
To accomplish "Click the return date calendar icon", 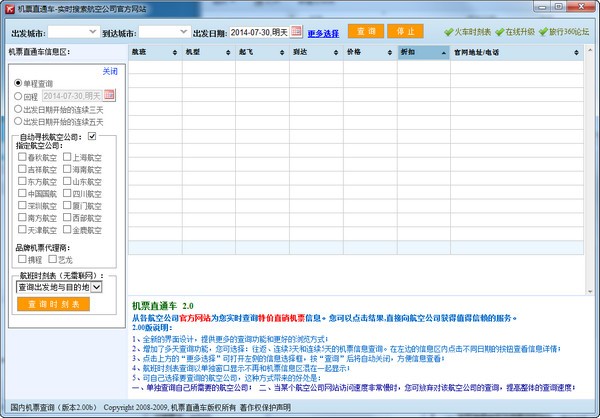I will pyautogui.click(x=109, y=95).
